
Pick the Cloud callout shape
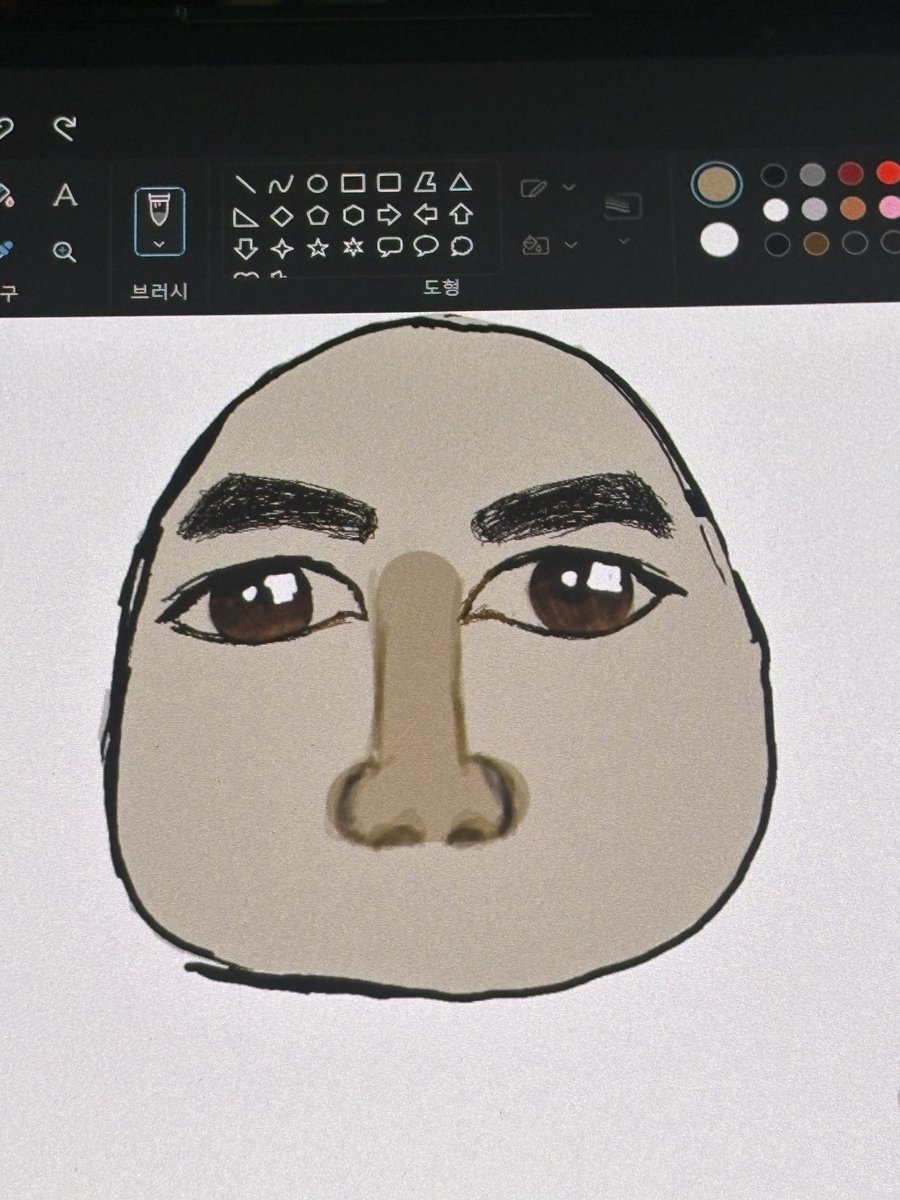(x=460, y=245)
